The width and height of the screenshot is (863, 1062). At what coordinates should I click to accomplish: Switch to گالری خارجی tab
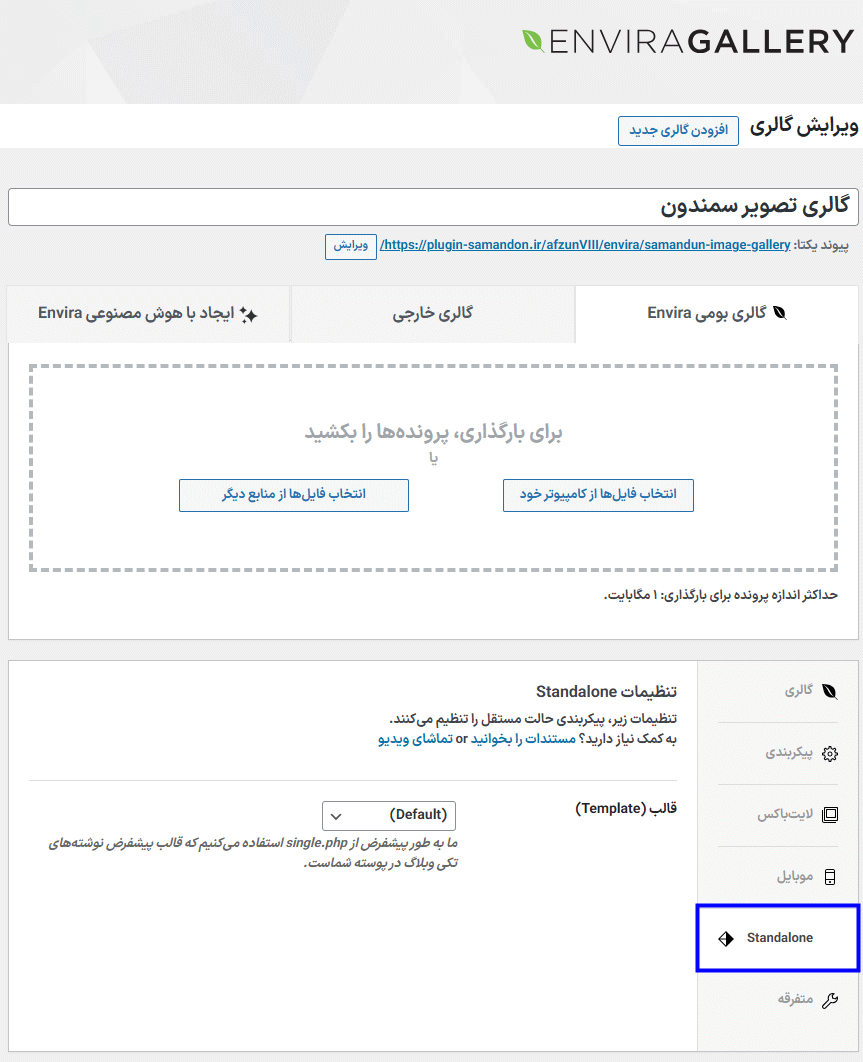coord(432,314)
